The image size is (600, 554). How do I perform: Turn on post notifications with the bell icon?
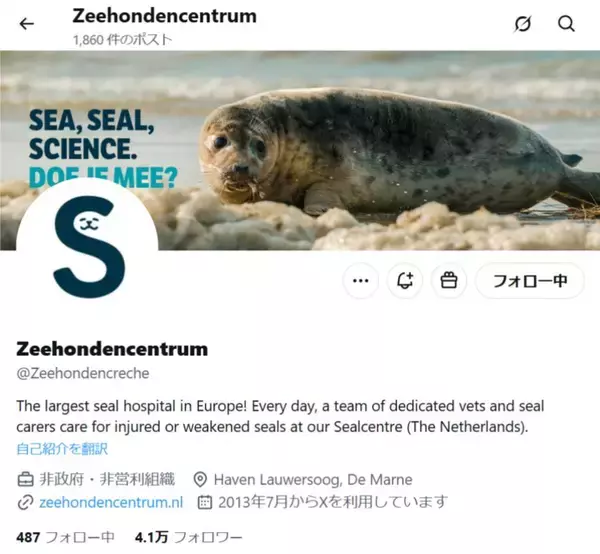405,281
